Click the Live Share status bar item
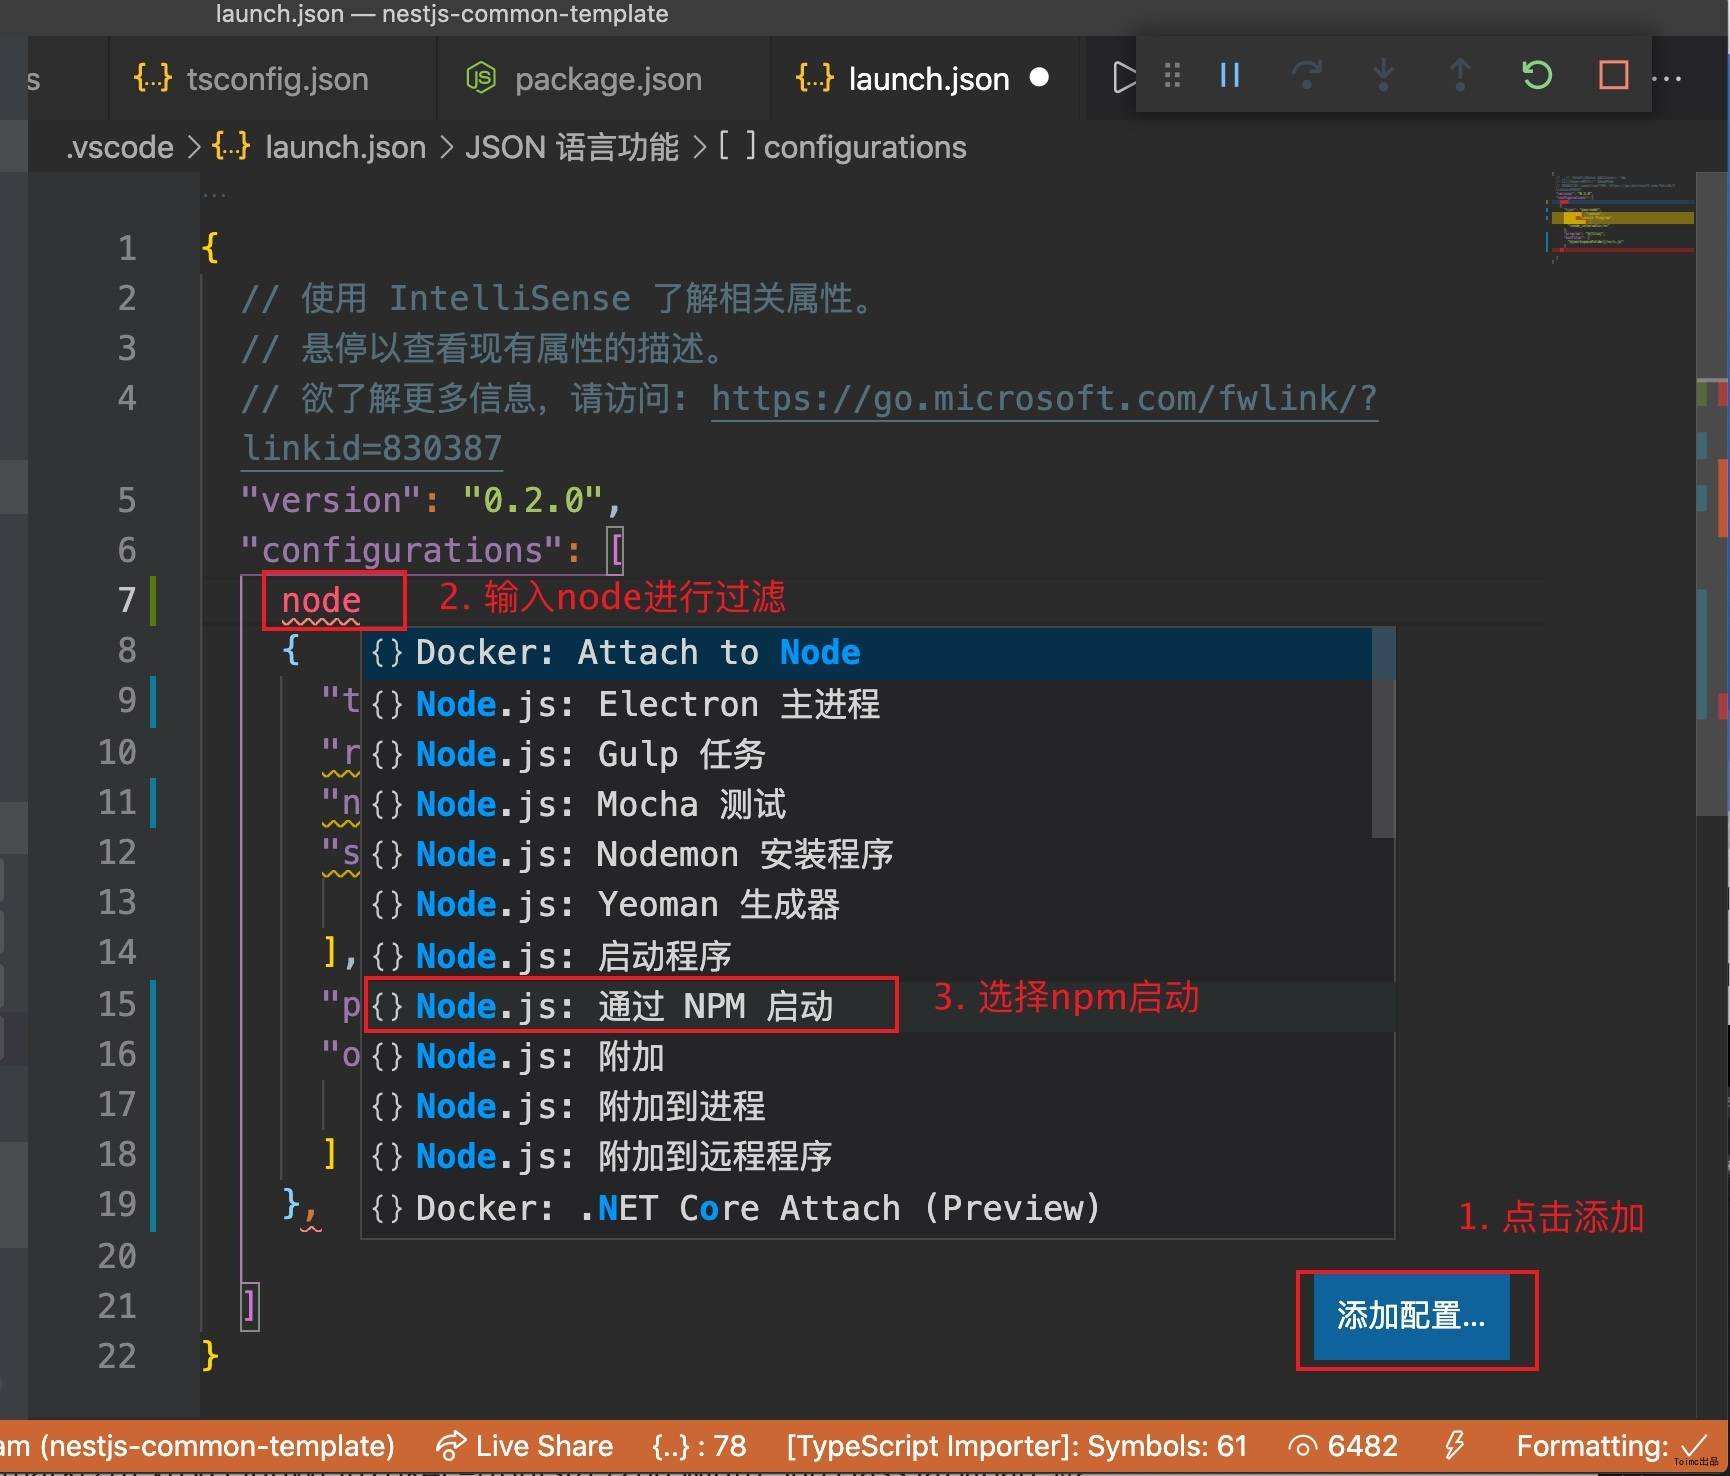The image size is (1730, 1476). 525,1446
